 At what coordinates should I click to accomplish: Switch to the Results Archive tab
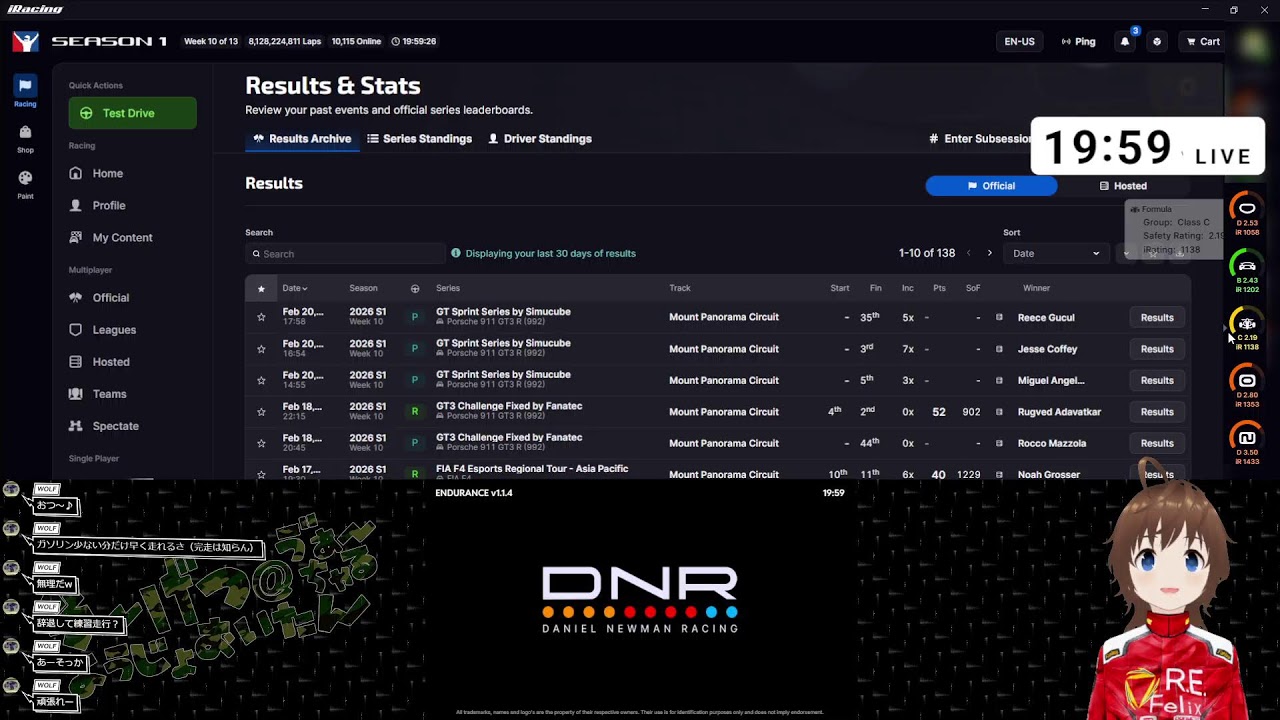302,139
